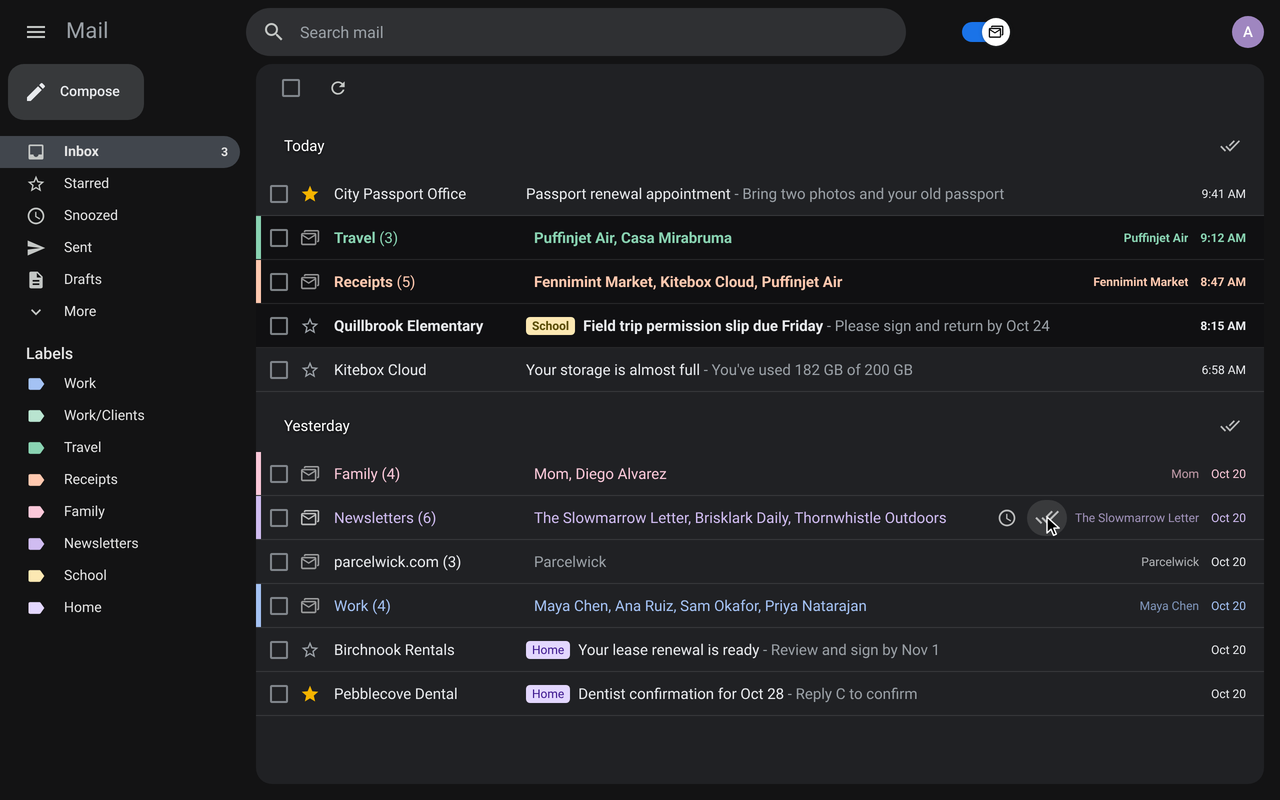Toggle the bundling switch in header
This screenshot has width=1280, height=800.
[x=986, y=32]
